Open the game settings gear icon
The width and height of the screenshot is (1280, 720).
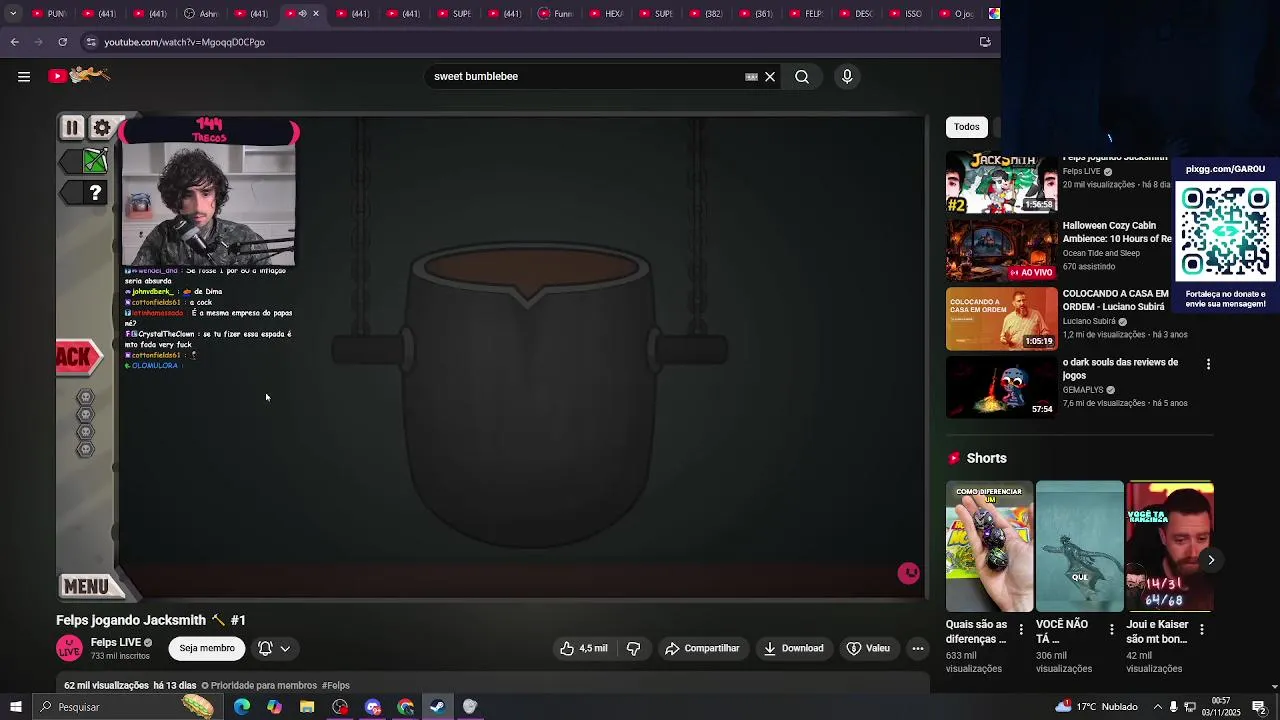[102, 127]
